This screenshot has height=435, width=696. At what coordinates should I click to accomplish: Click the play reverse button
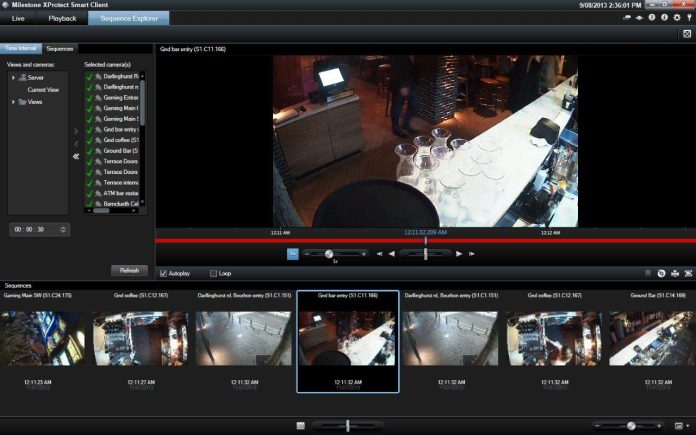coord(392,254)
